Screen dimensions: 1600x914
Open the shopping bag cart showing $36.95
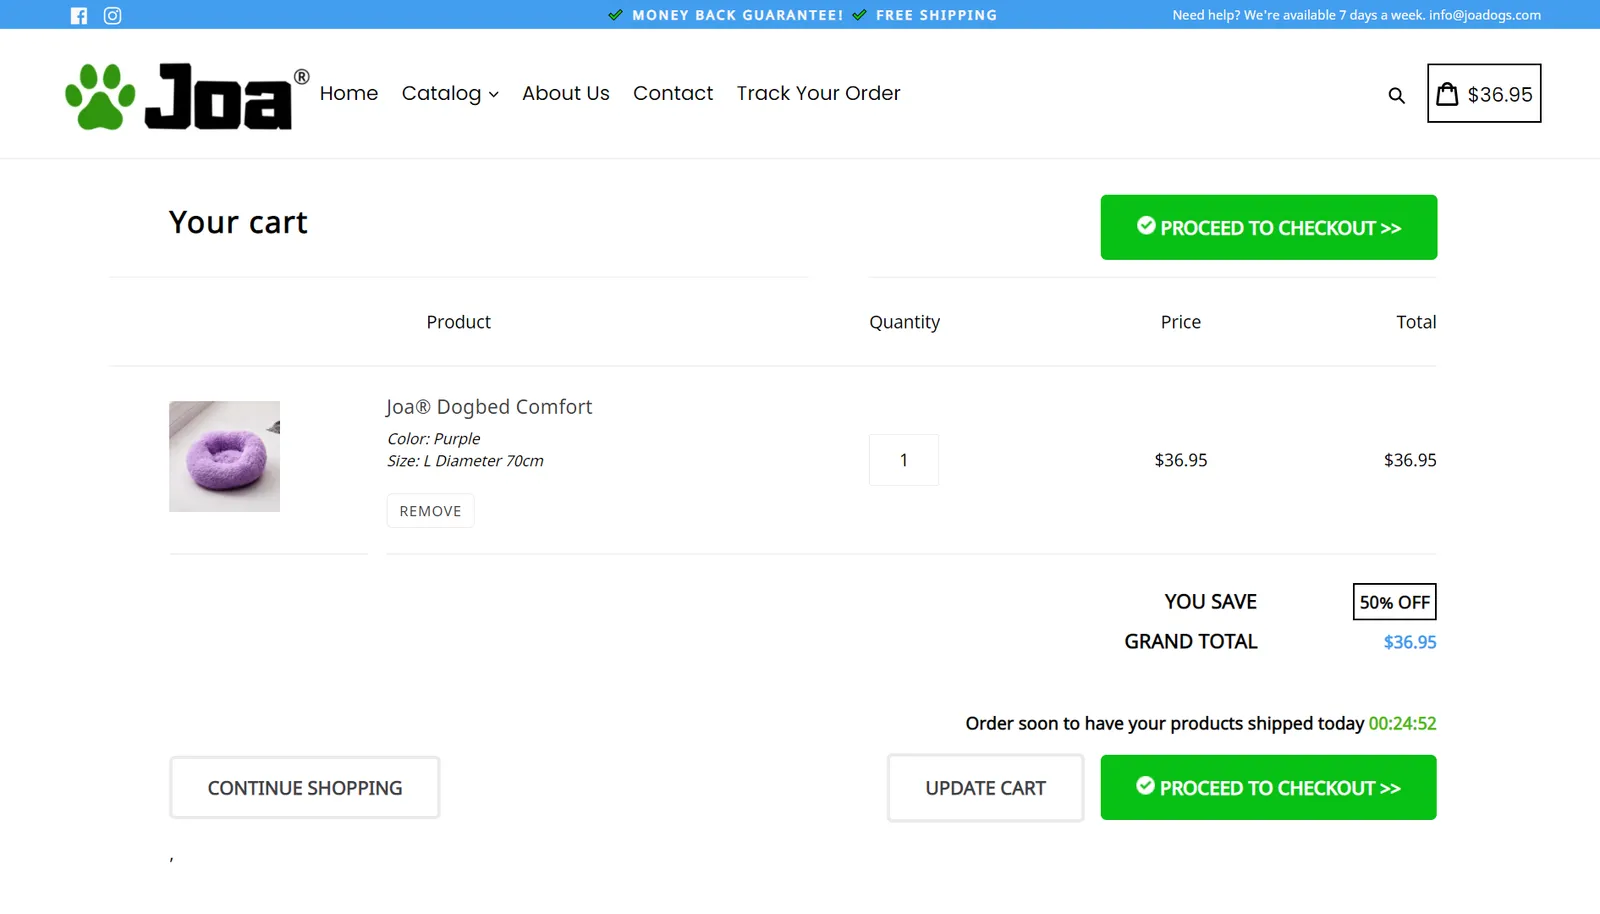[x=1484, y=93]
